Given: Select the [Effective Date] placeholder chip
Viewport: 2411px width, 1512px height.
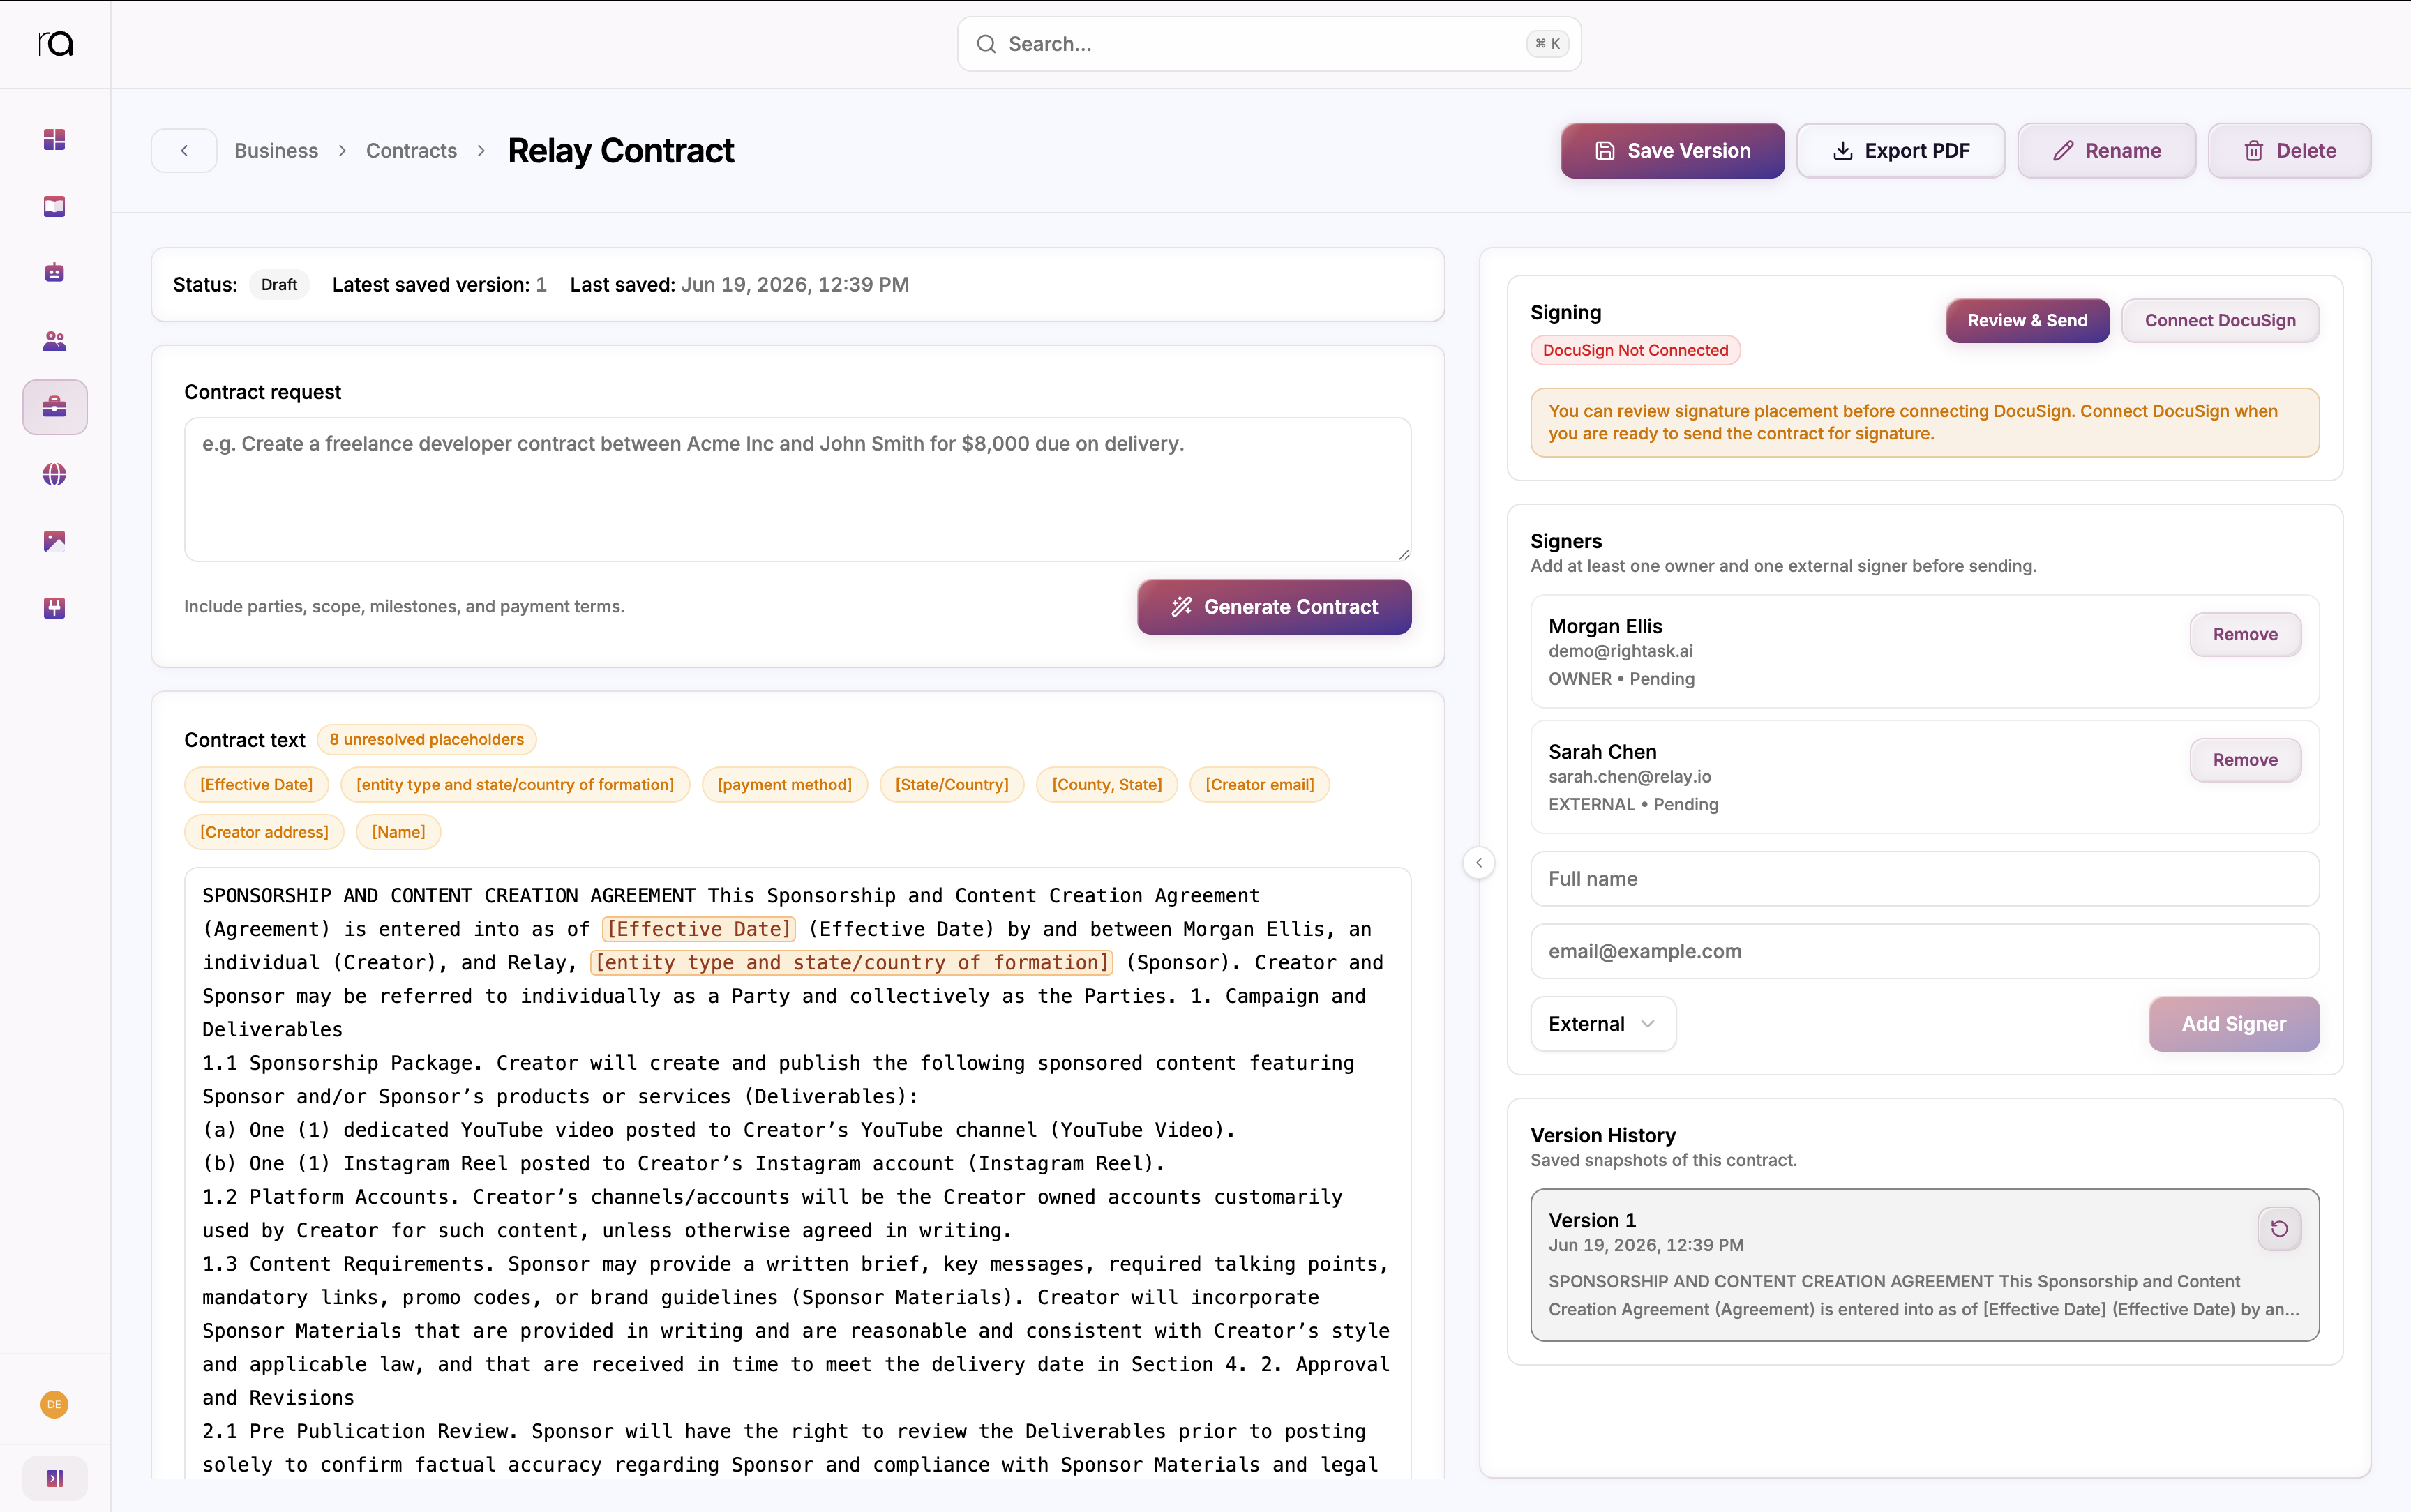Looking at the screenshot, I should tap(256, 784).
